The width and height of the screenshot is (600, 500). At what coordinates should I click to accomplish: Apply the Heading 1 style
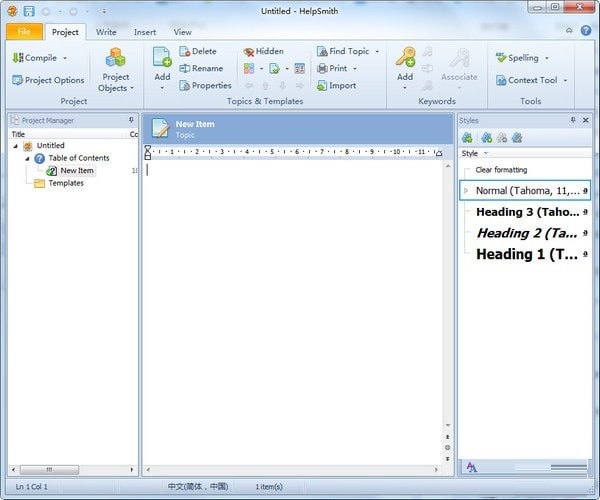coord(525,254)
